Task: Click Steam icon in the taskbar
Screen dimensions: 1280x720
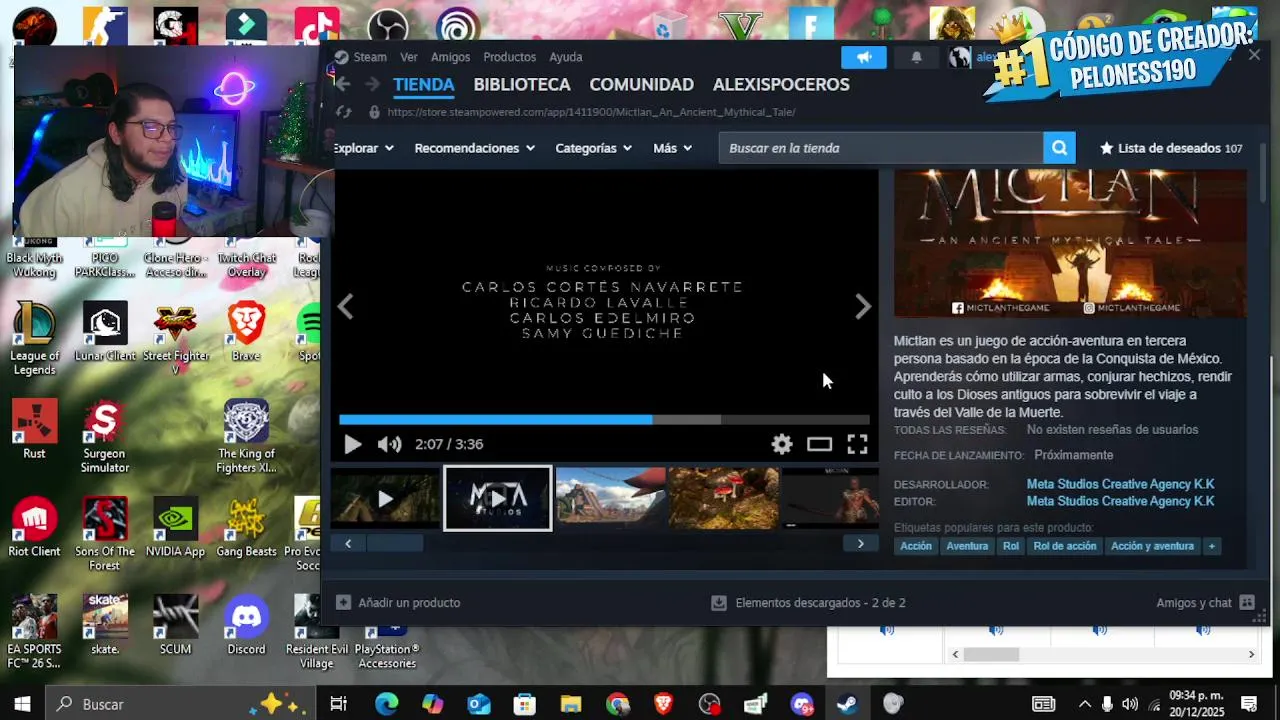Action: 847,704
